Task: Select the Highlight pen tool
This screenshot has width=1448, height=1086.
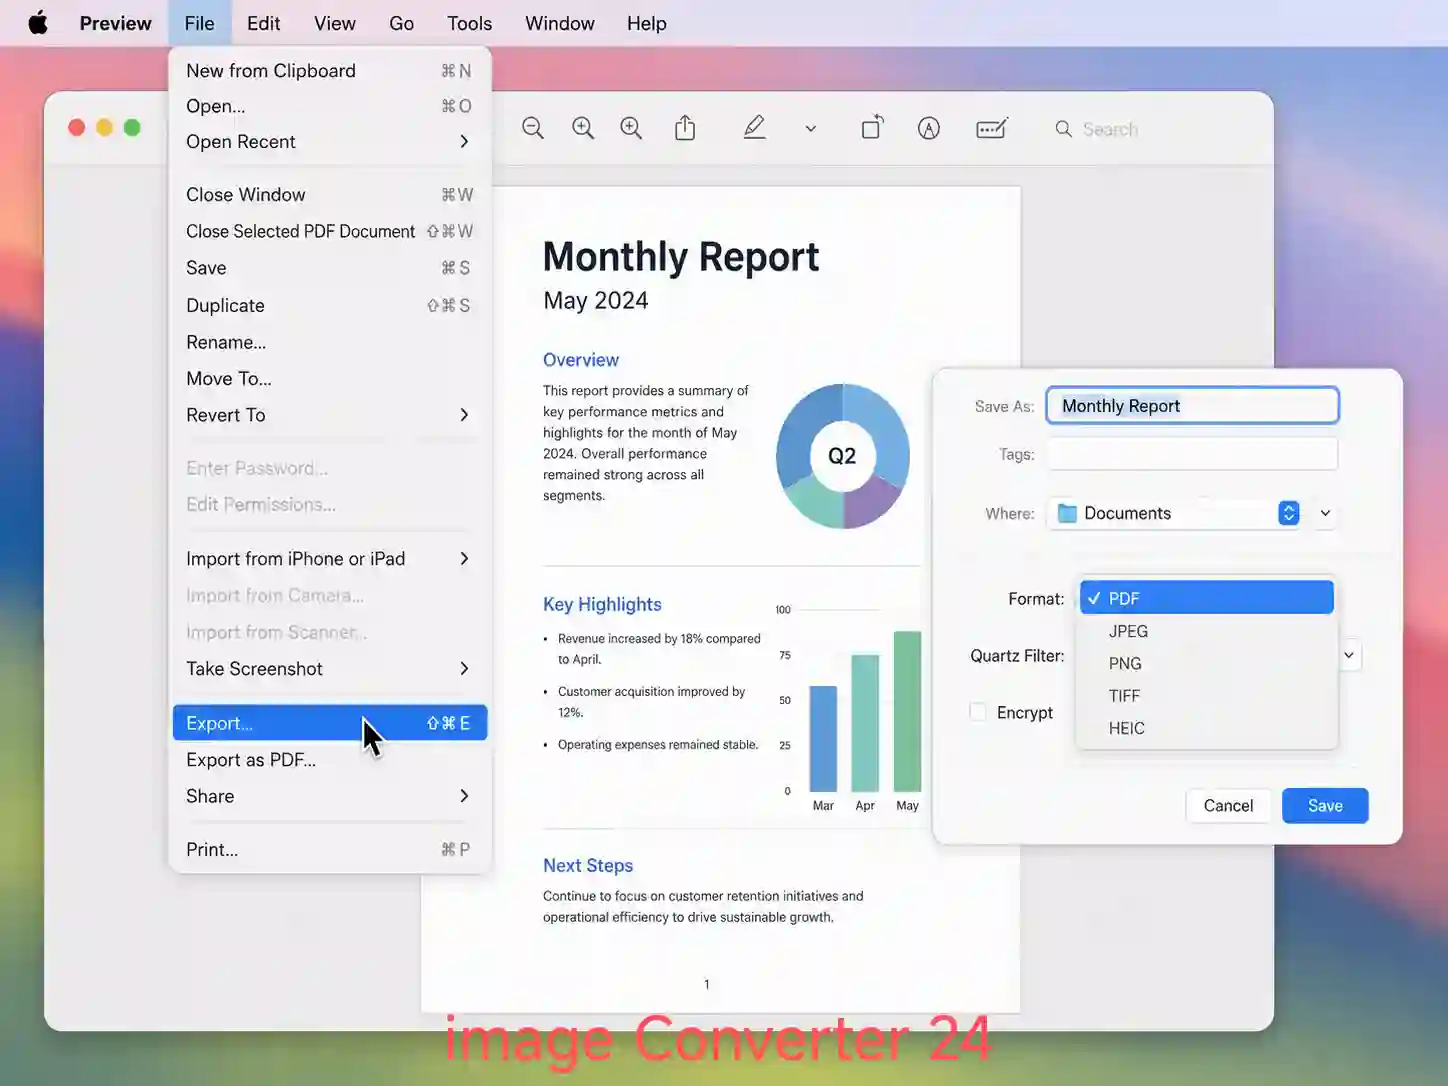Action: coord(755,128)
